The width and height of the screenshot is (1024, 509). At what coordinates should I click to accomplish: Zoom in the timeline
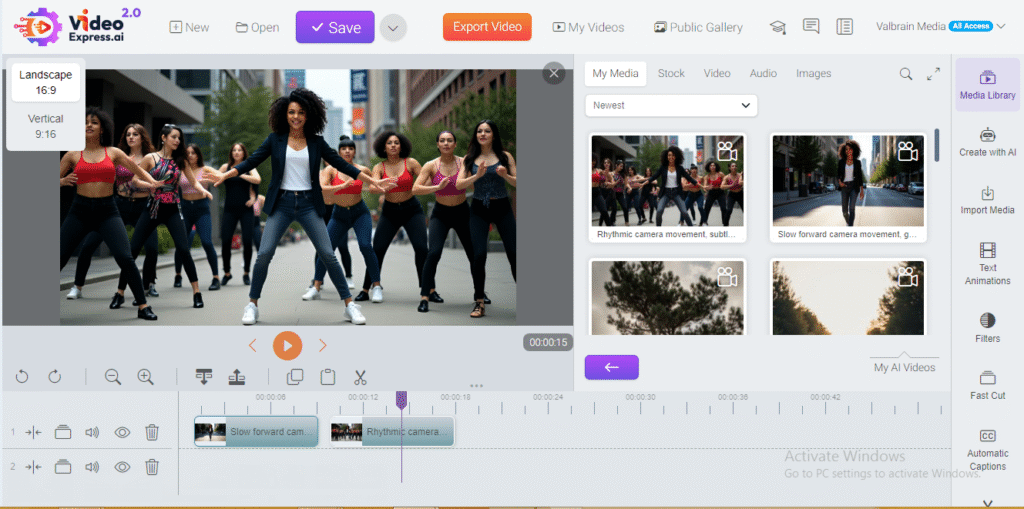pos(145,376)
